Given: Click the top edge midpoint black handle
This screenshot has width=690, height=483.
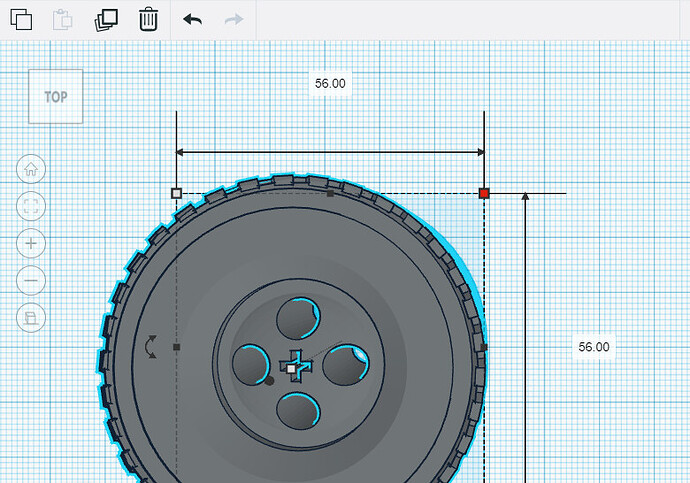Looking at the screenshot, I should click(330, 193).
